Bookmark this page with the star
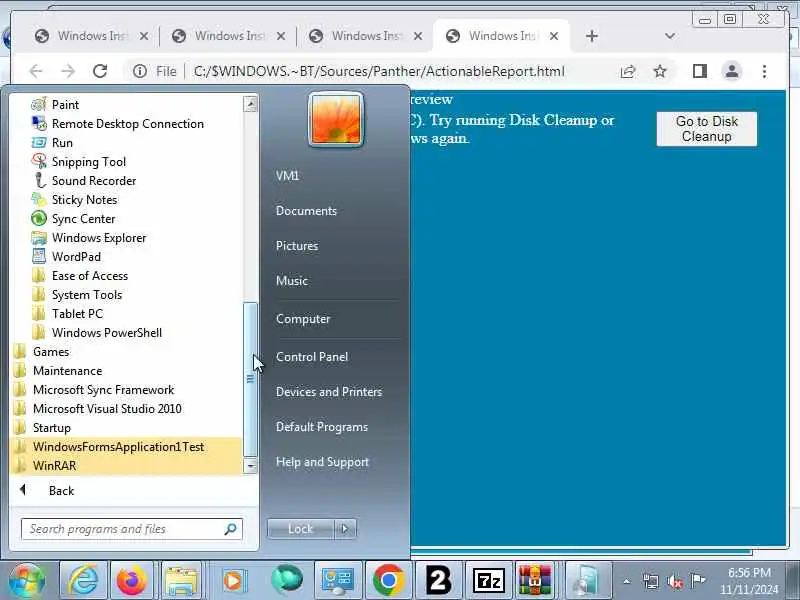 [x=660, y=71]
